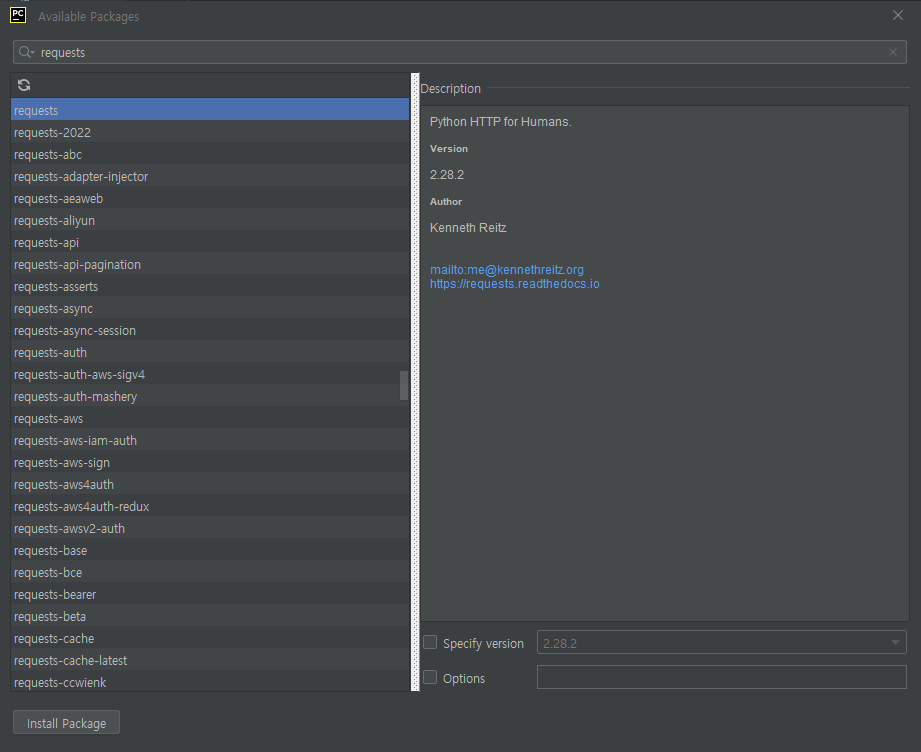Select requests-cache-latest package
This screenshot has height=752, width=921.
click(x=210, y=660)
